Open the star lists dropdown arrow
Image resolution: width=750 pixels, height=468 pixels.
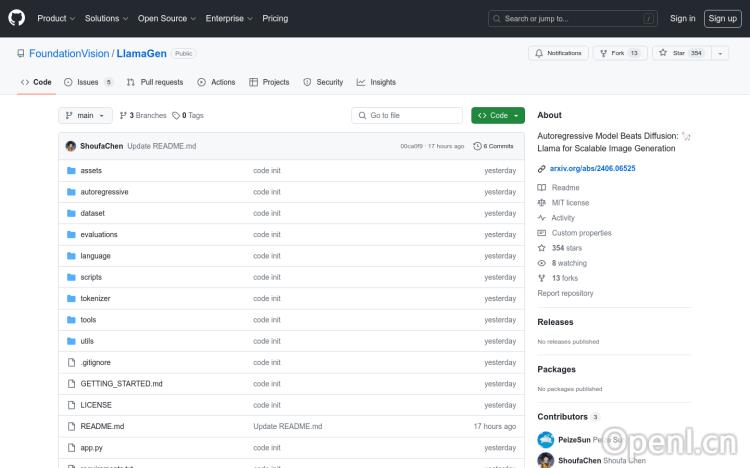click(721, 53)
